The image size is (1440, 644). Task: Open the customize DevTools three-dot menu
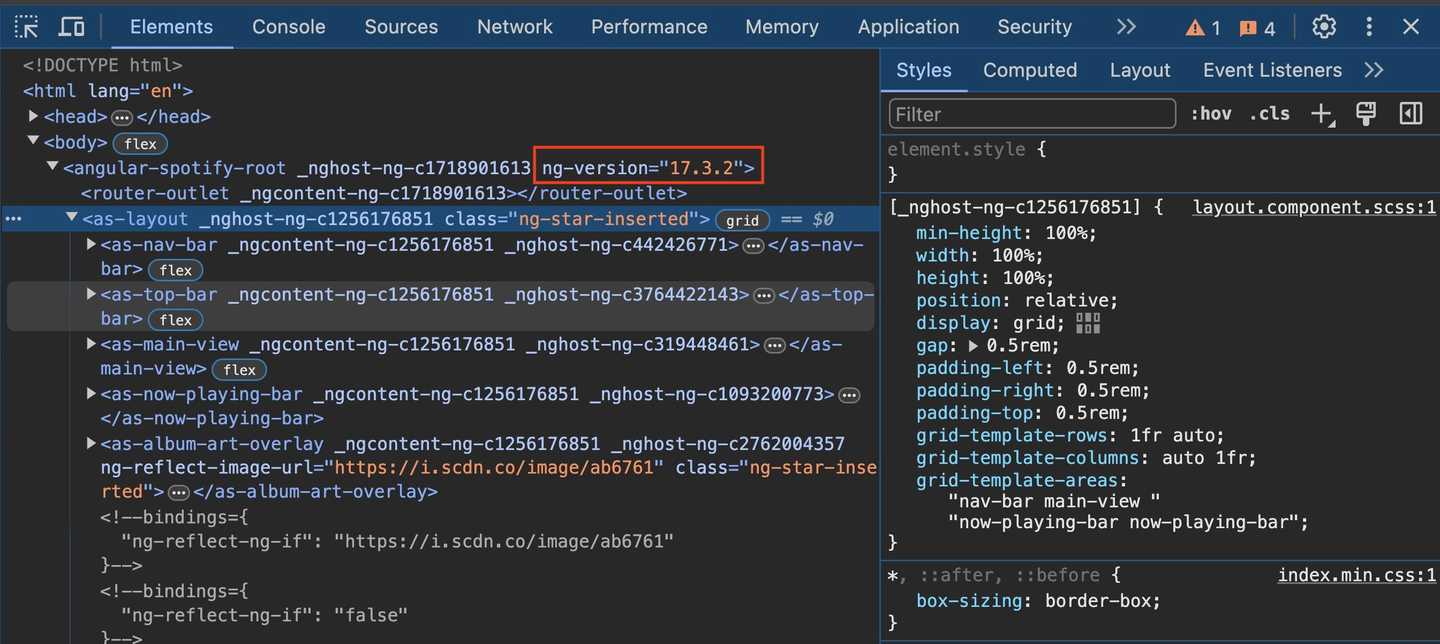[1369, 27]
